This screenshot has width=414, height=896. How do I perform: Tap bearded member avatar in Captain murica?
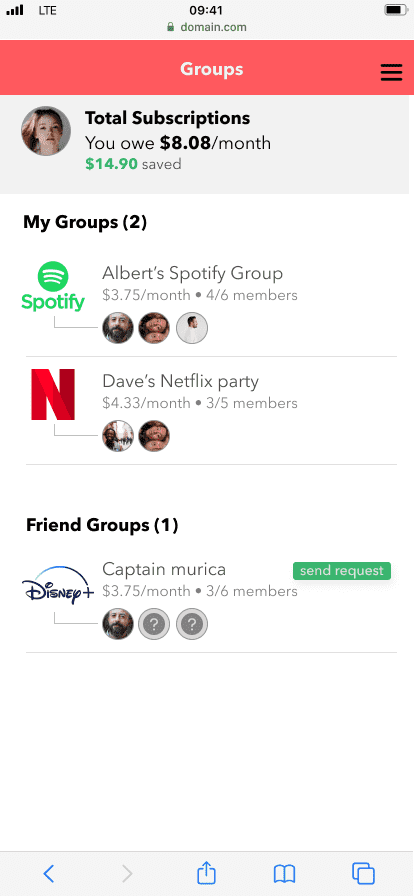[x=118, y=624]
